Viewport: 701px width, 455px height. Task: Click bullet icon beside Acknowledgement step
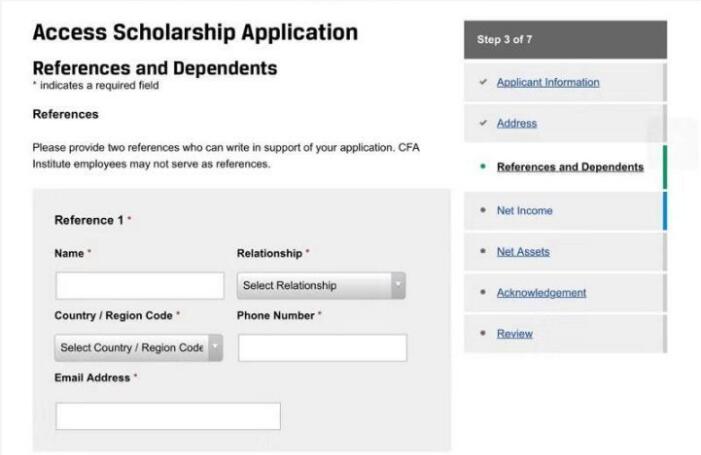click(x=483, y=293)
